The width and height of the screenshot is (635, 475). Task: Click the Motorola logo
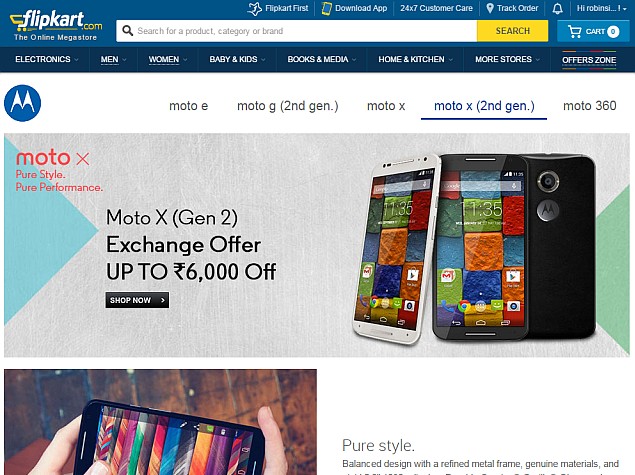pyautogui.click(x=23, y=103)
